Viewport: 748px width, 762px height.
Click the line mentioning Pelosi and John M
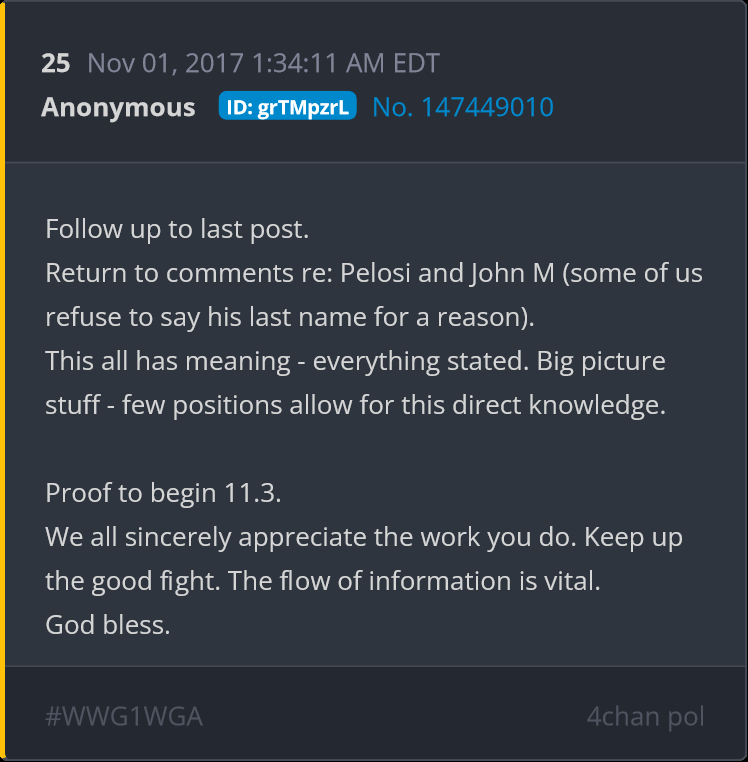(374, 272)
